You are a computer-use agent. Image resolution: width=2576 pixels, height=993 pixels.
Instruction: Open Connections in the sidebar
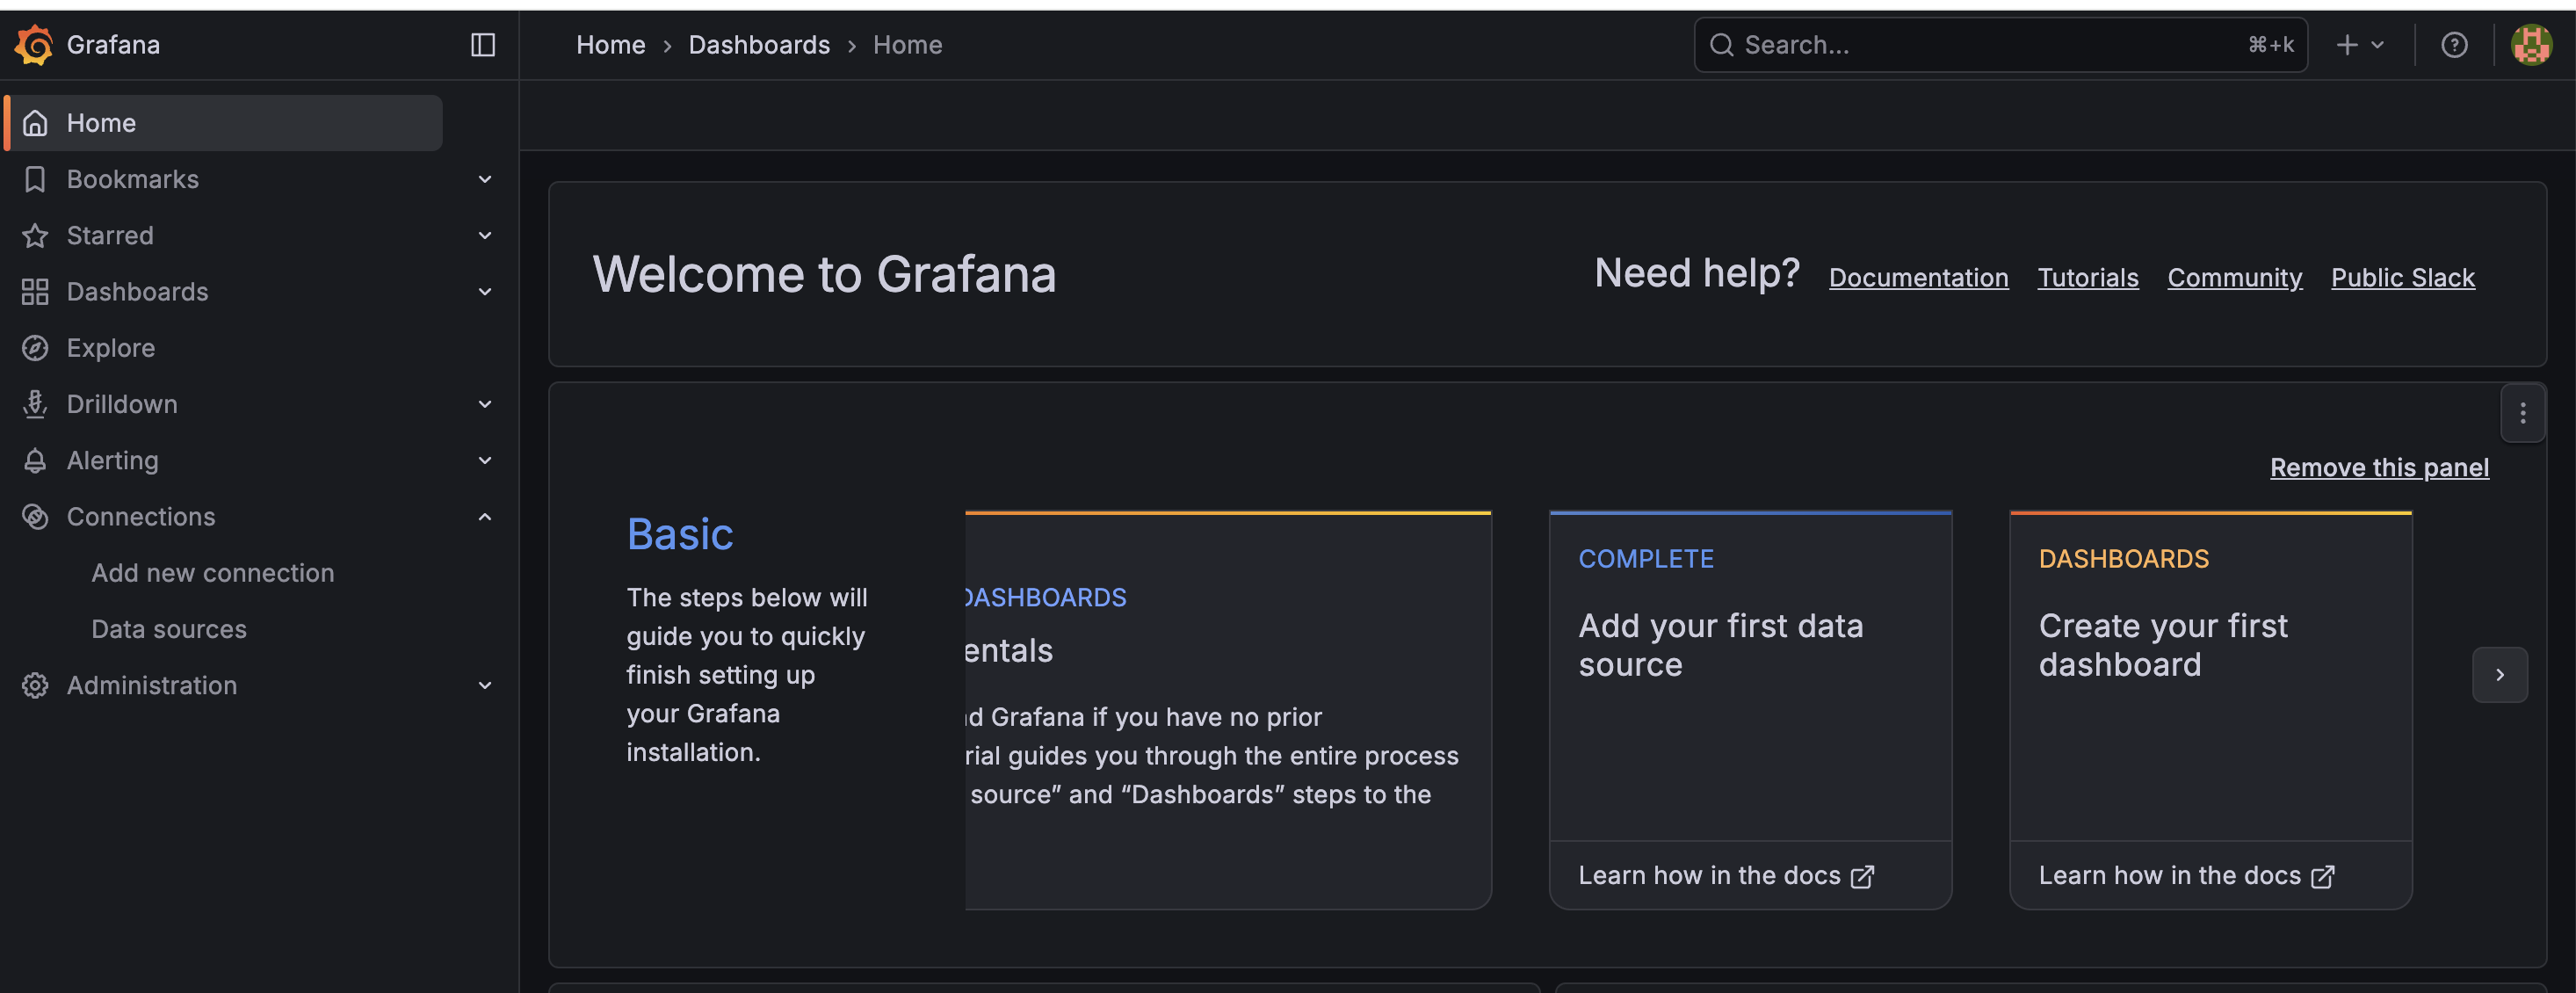(x=141, y=517)
